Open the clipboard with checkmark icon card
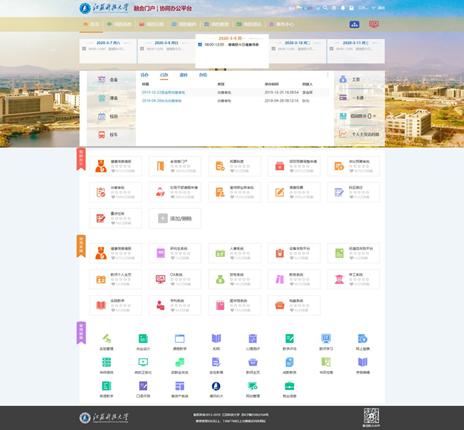 pyautogui.click(x=115, y=192)
